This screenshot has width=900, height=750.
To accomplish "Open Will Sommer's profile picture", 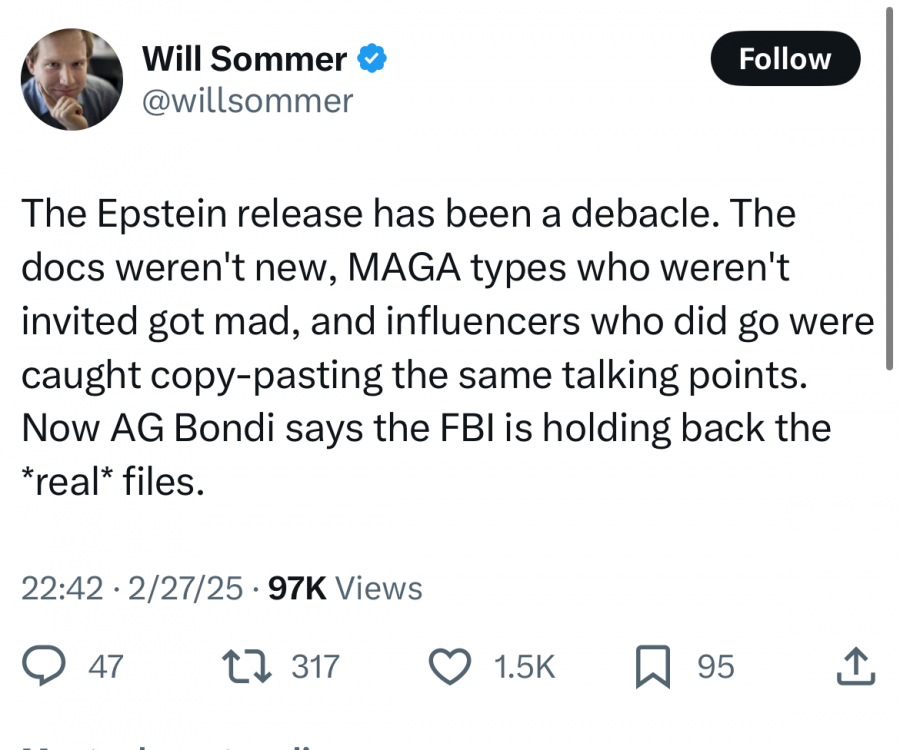I will [x=72, y=80].
